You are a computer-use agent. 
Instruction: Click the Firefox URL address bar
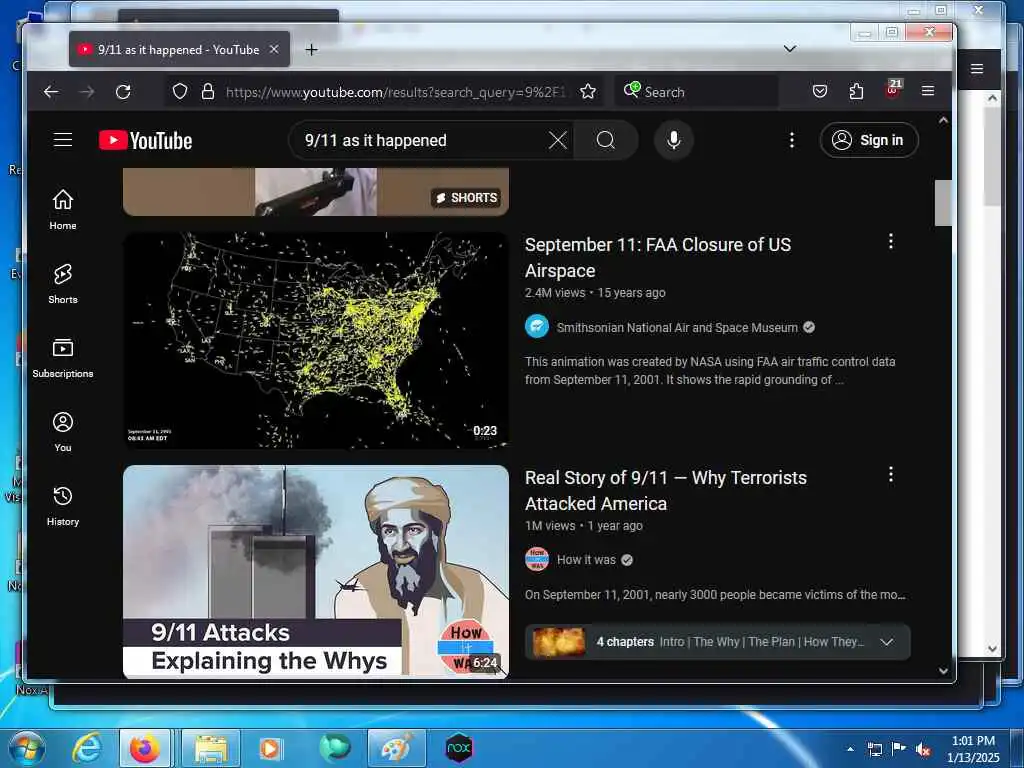[x=396, y=91]
